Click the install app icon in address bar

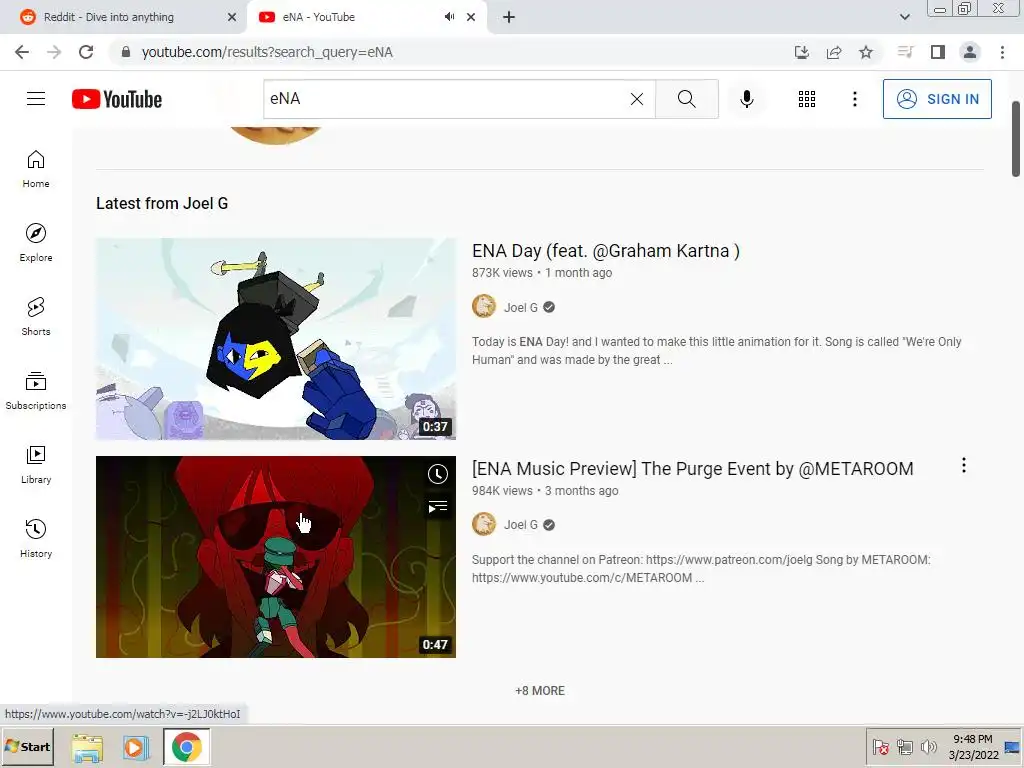click(801, 52)
